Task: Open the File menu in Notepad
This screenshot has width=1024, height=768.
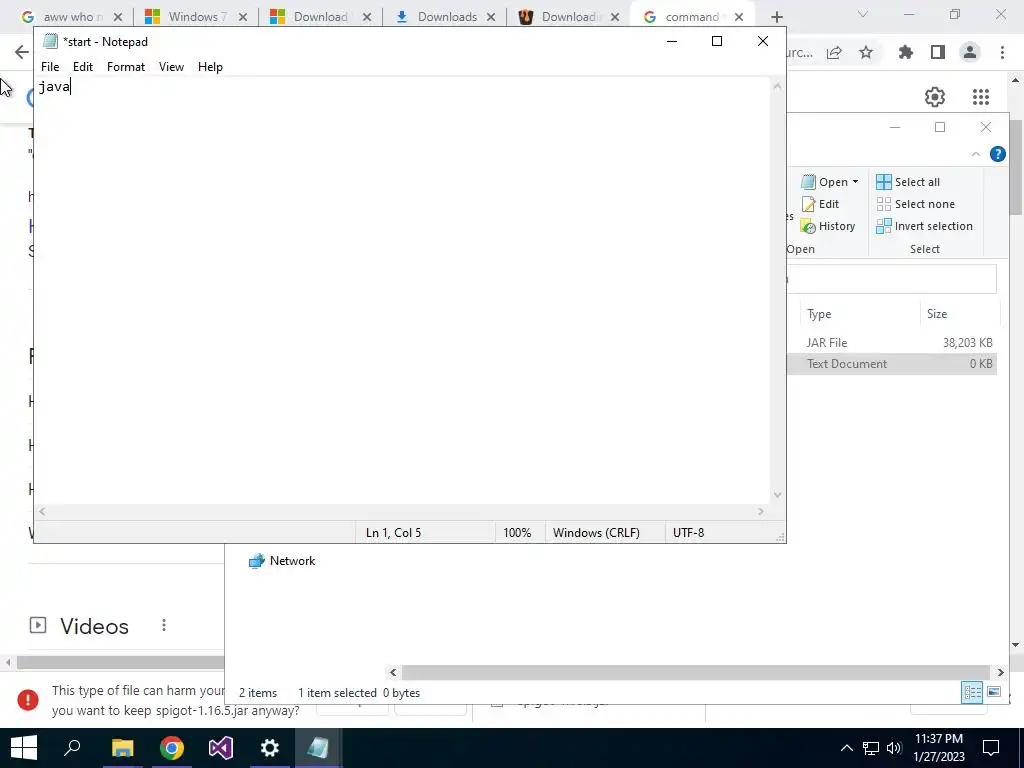Action: click(x=50, y=67)
